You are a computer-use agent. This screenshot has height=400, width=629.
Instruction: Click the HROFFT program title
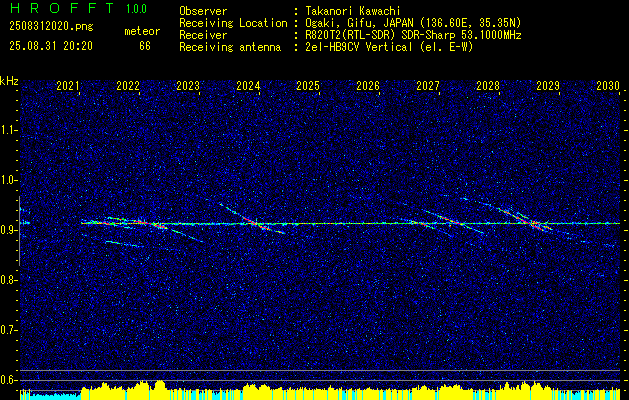(x=63, y=8)
